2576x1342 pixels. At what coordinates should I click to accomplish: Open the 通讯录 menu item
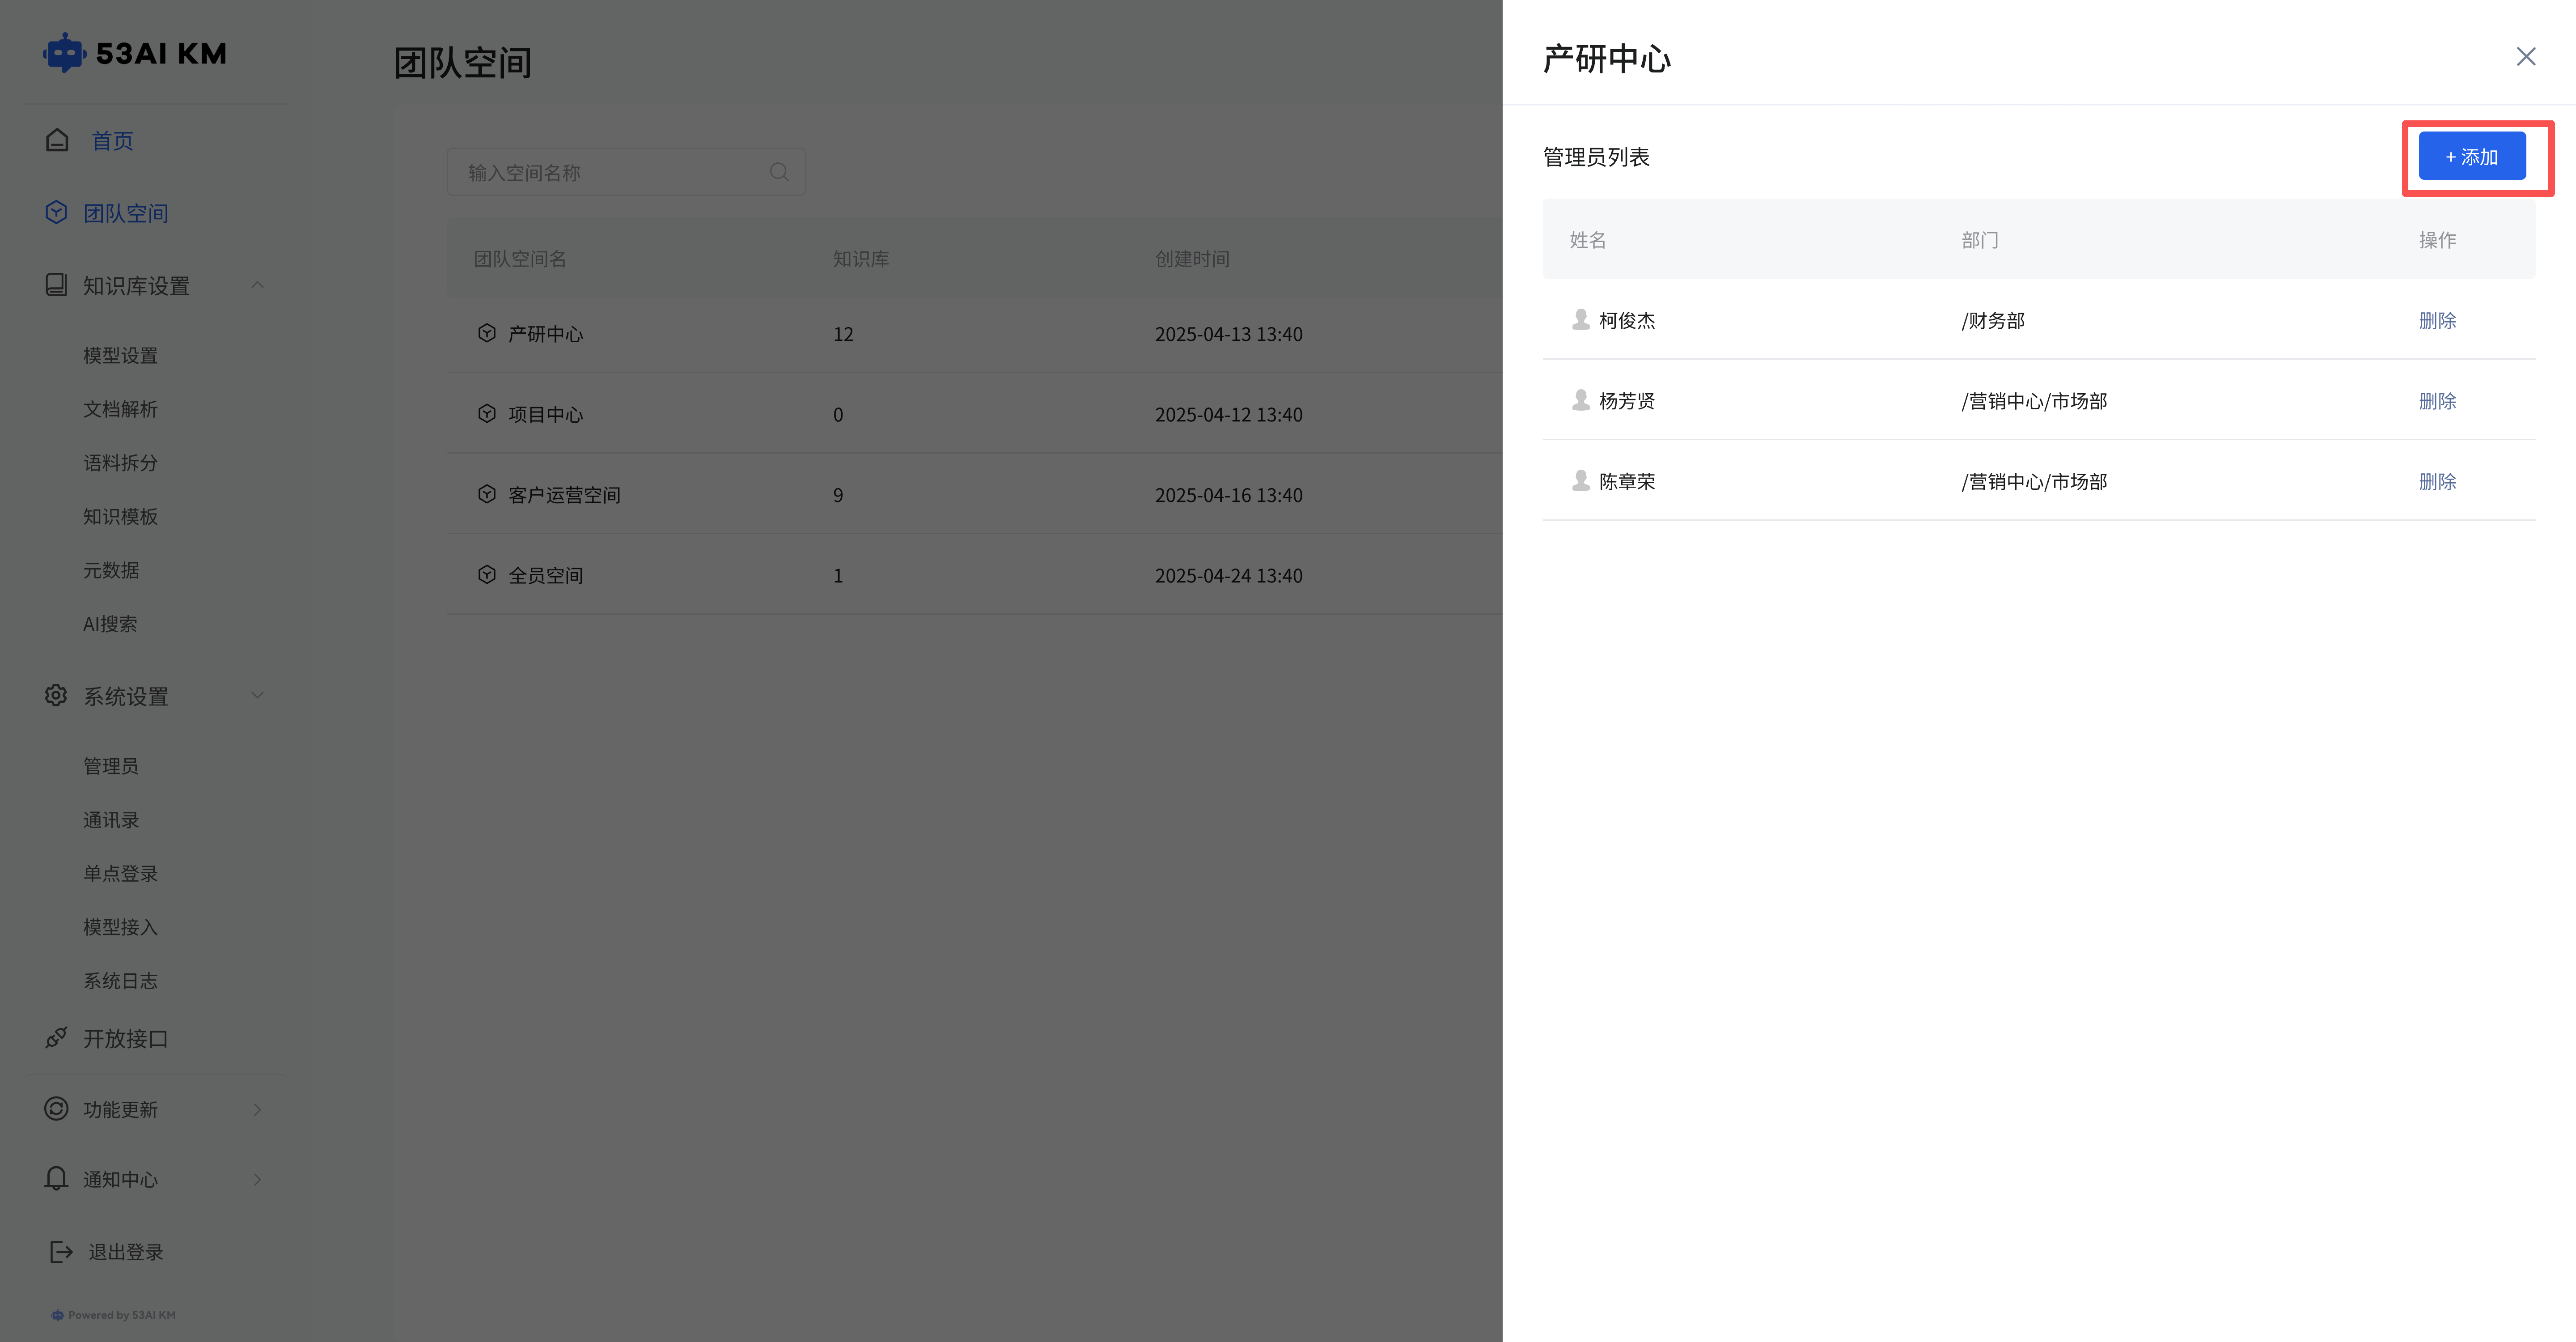pos(111,819)
